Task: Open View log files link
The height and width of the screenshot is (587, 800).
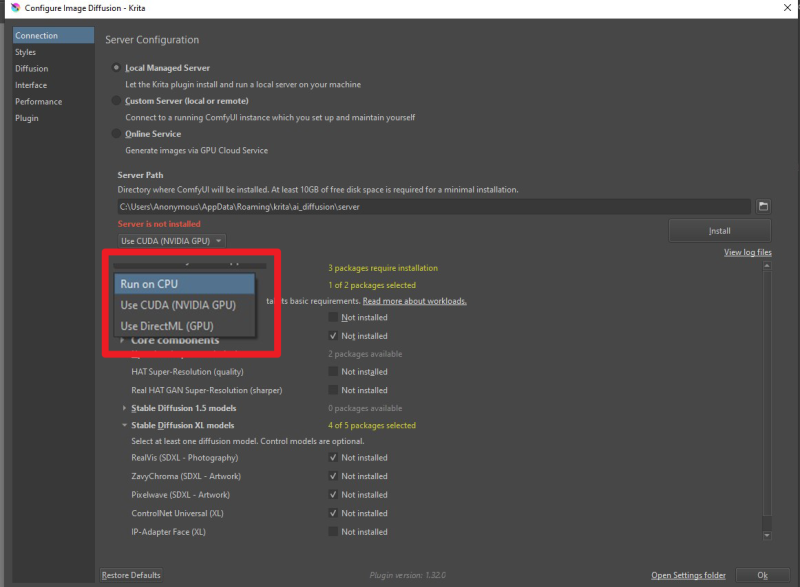Action: [x=747, y=252]
